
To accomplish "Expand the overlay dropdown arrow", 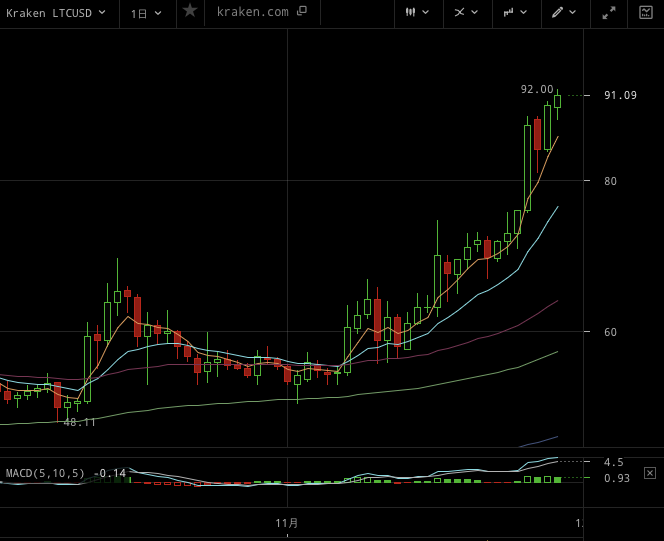I will click(523, 12).
